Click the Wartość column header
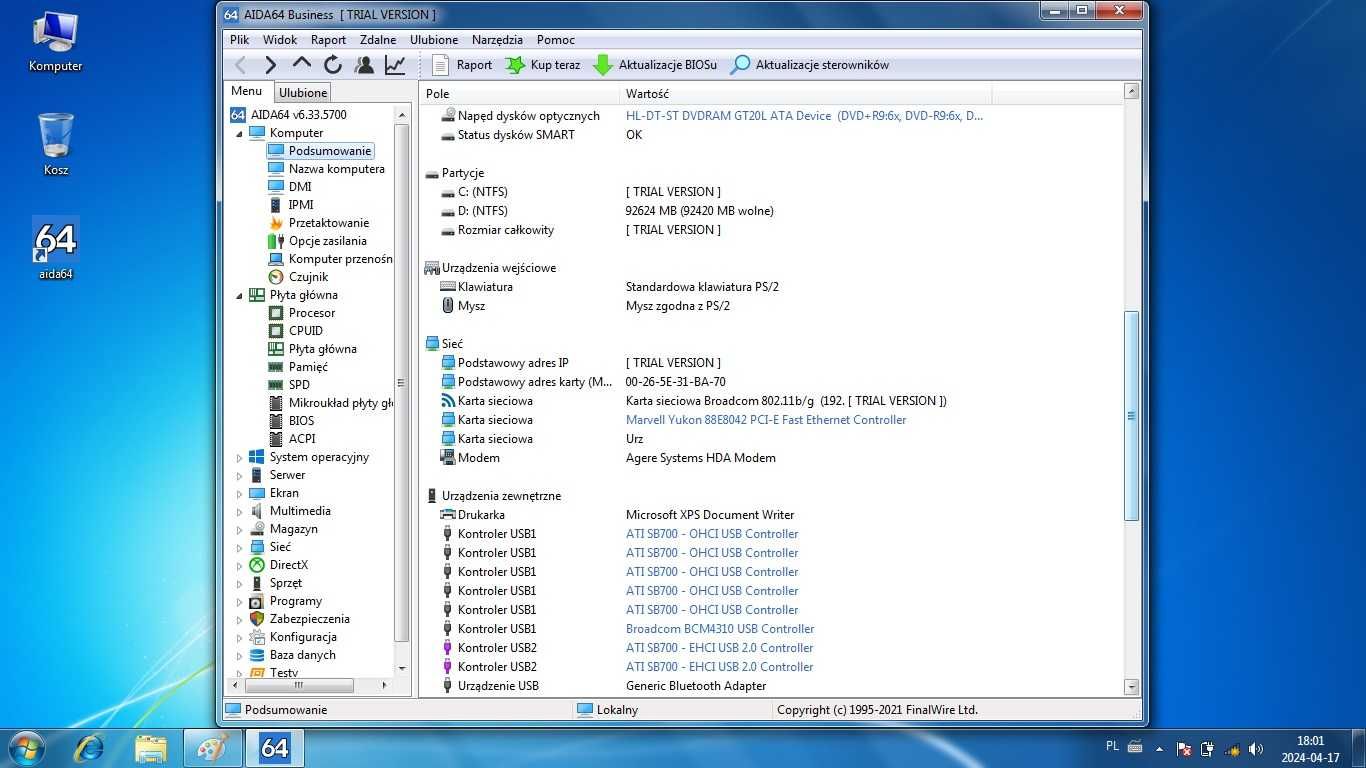1366x768 pixels. coord(806,93)
